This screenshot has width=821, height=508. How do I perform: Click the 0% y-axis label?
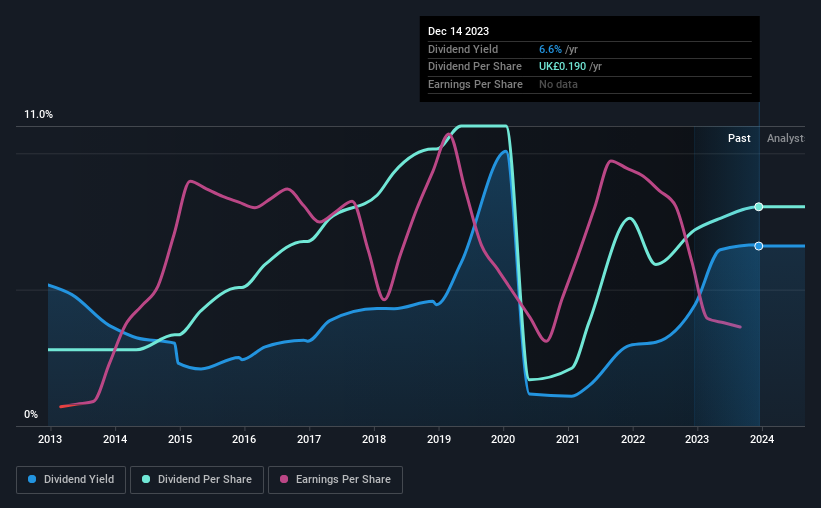click(x=31, y=414)
